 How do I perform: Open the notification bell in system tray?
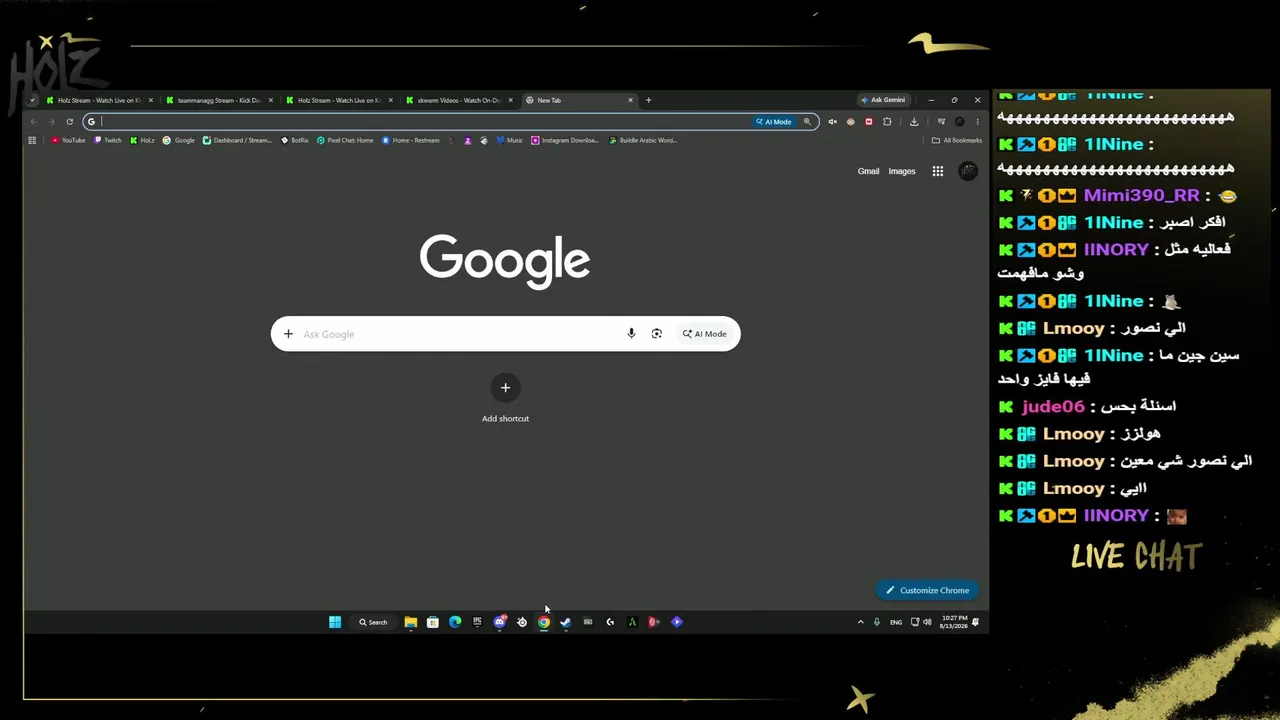pyautogui.click(x=975, y=622)
